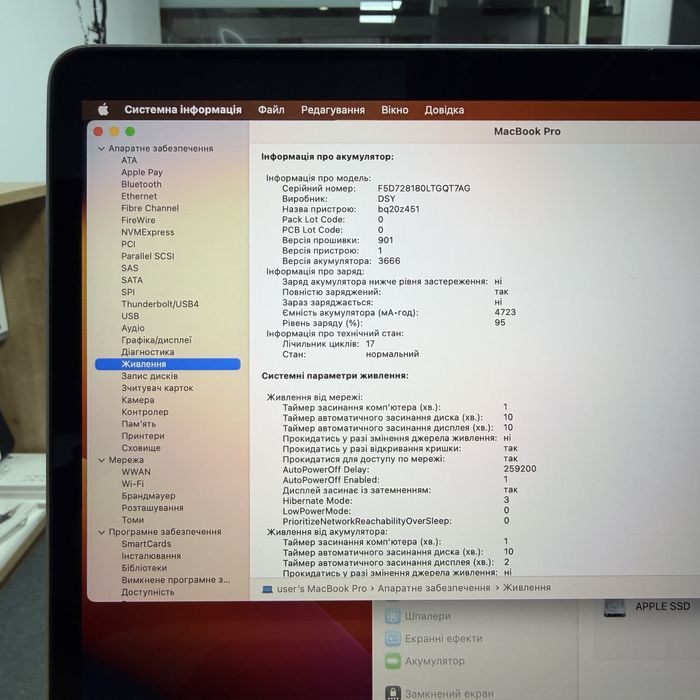The height and width of the screenshot is (700, 700).
Task: Click Живлення in the path bar
Action: pos(527,588)
